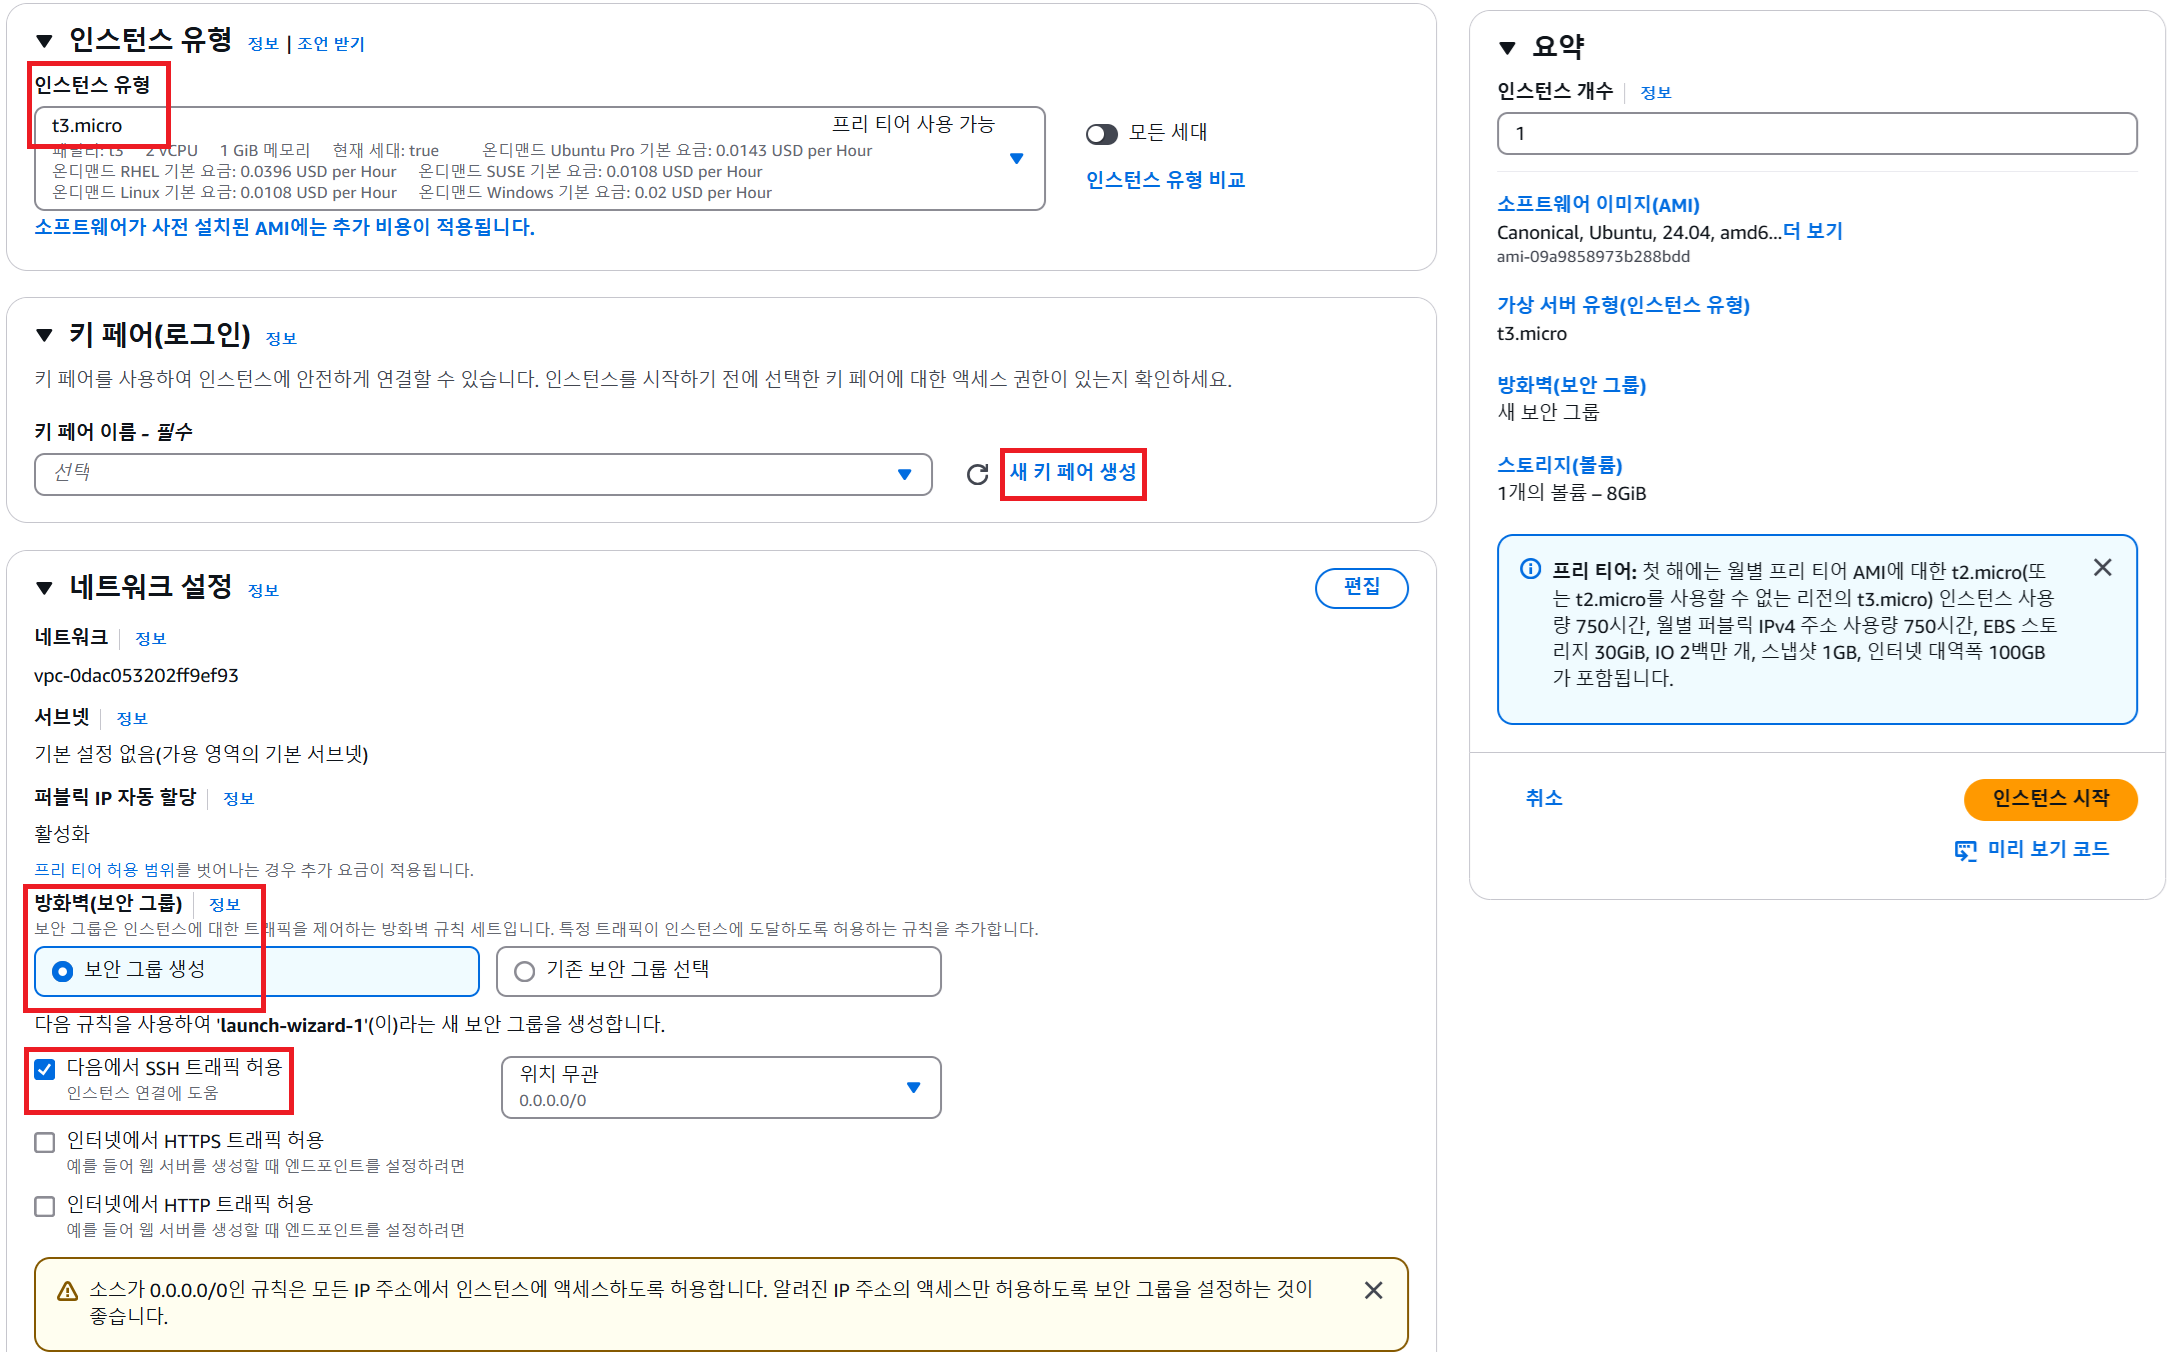Enable 인터넷에서 HTTPS 트래픽 허용 checkbox
The width and height of the screenshot is (2178, 1352).
[x=45, y=1142]
